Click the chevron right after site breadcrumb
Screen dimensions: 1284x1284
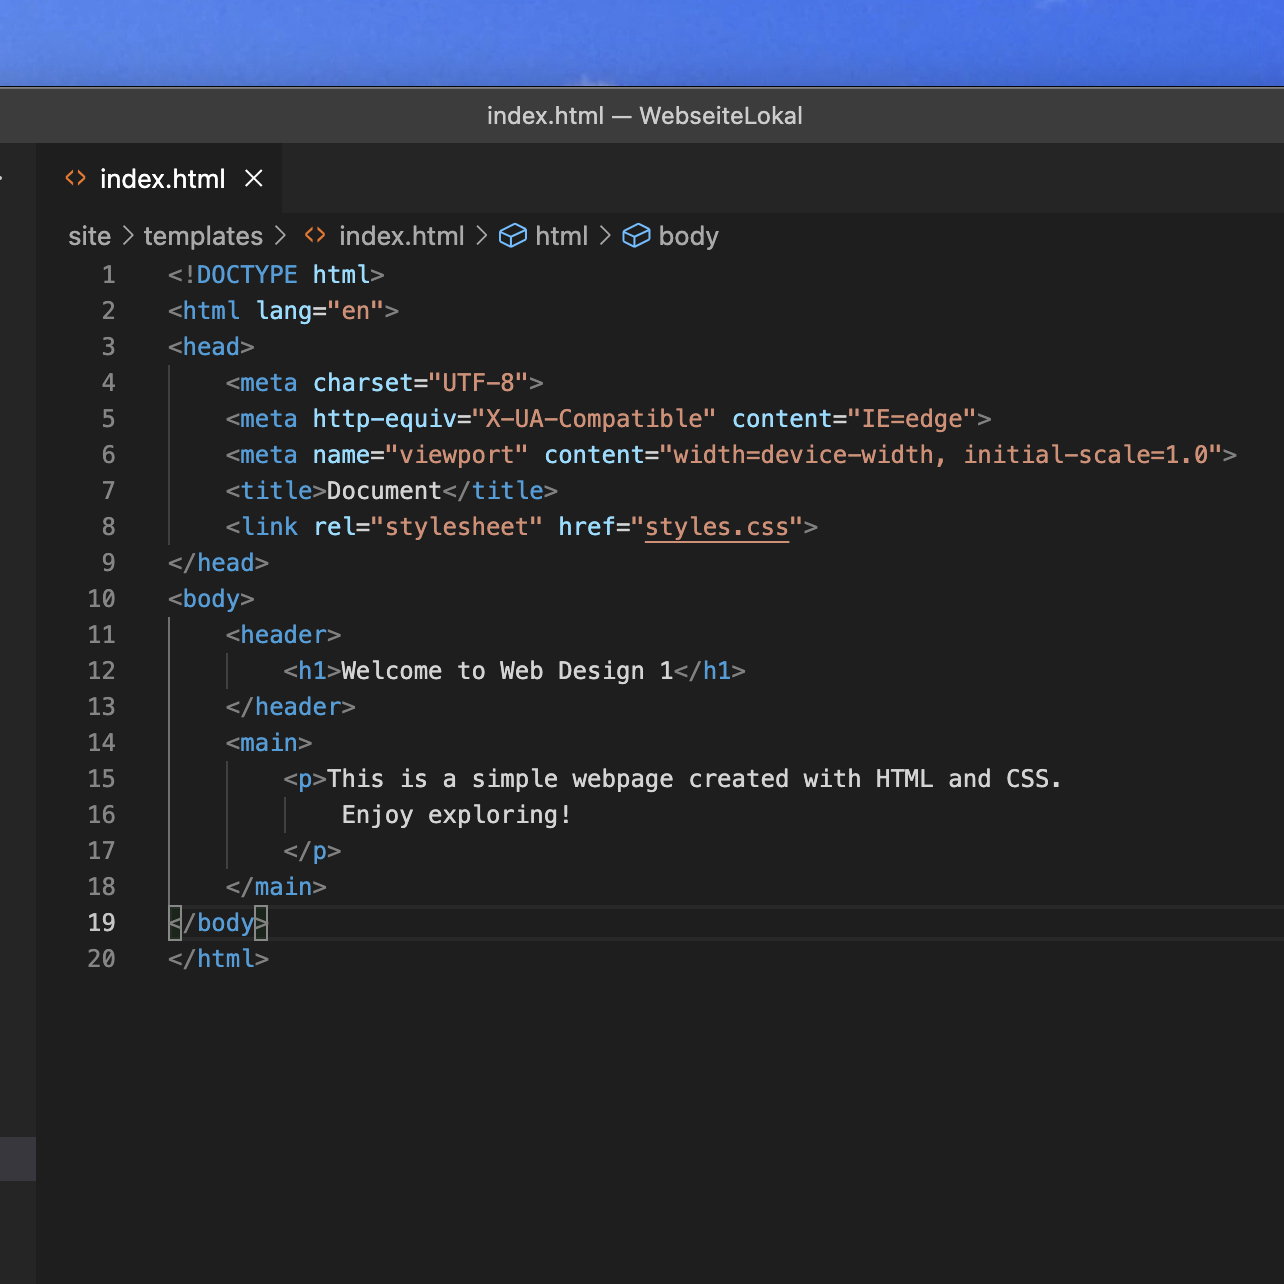128,236
